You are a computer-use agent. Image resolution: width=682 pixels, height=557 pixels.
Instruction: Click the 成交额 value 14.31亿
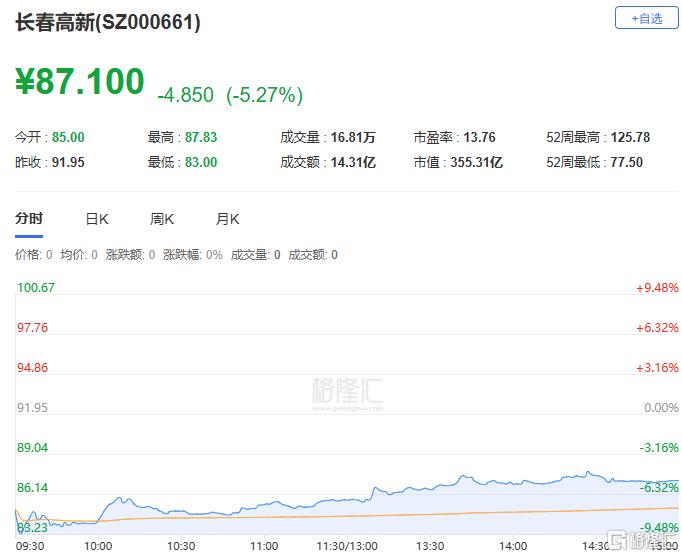coord(353,162)
